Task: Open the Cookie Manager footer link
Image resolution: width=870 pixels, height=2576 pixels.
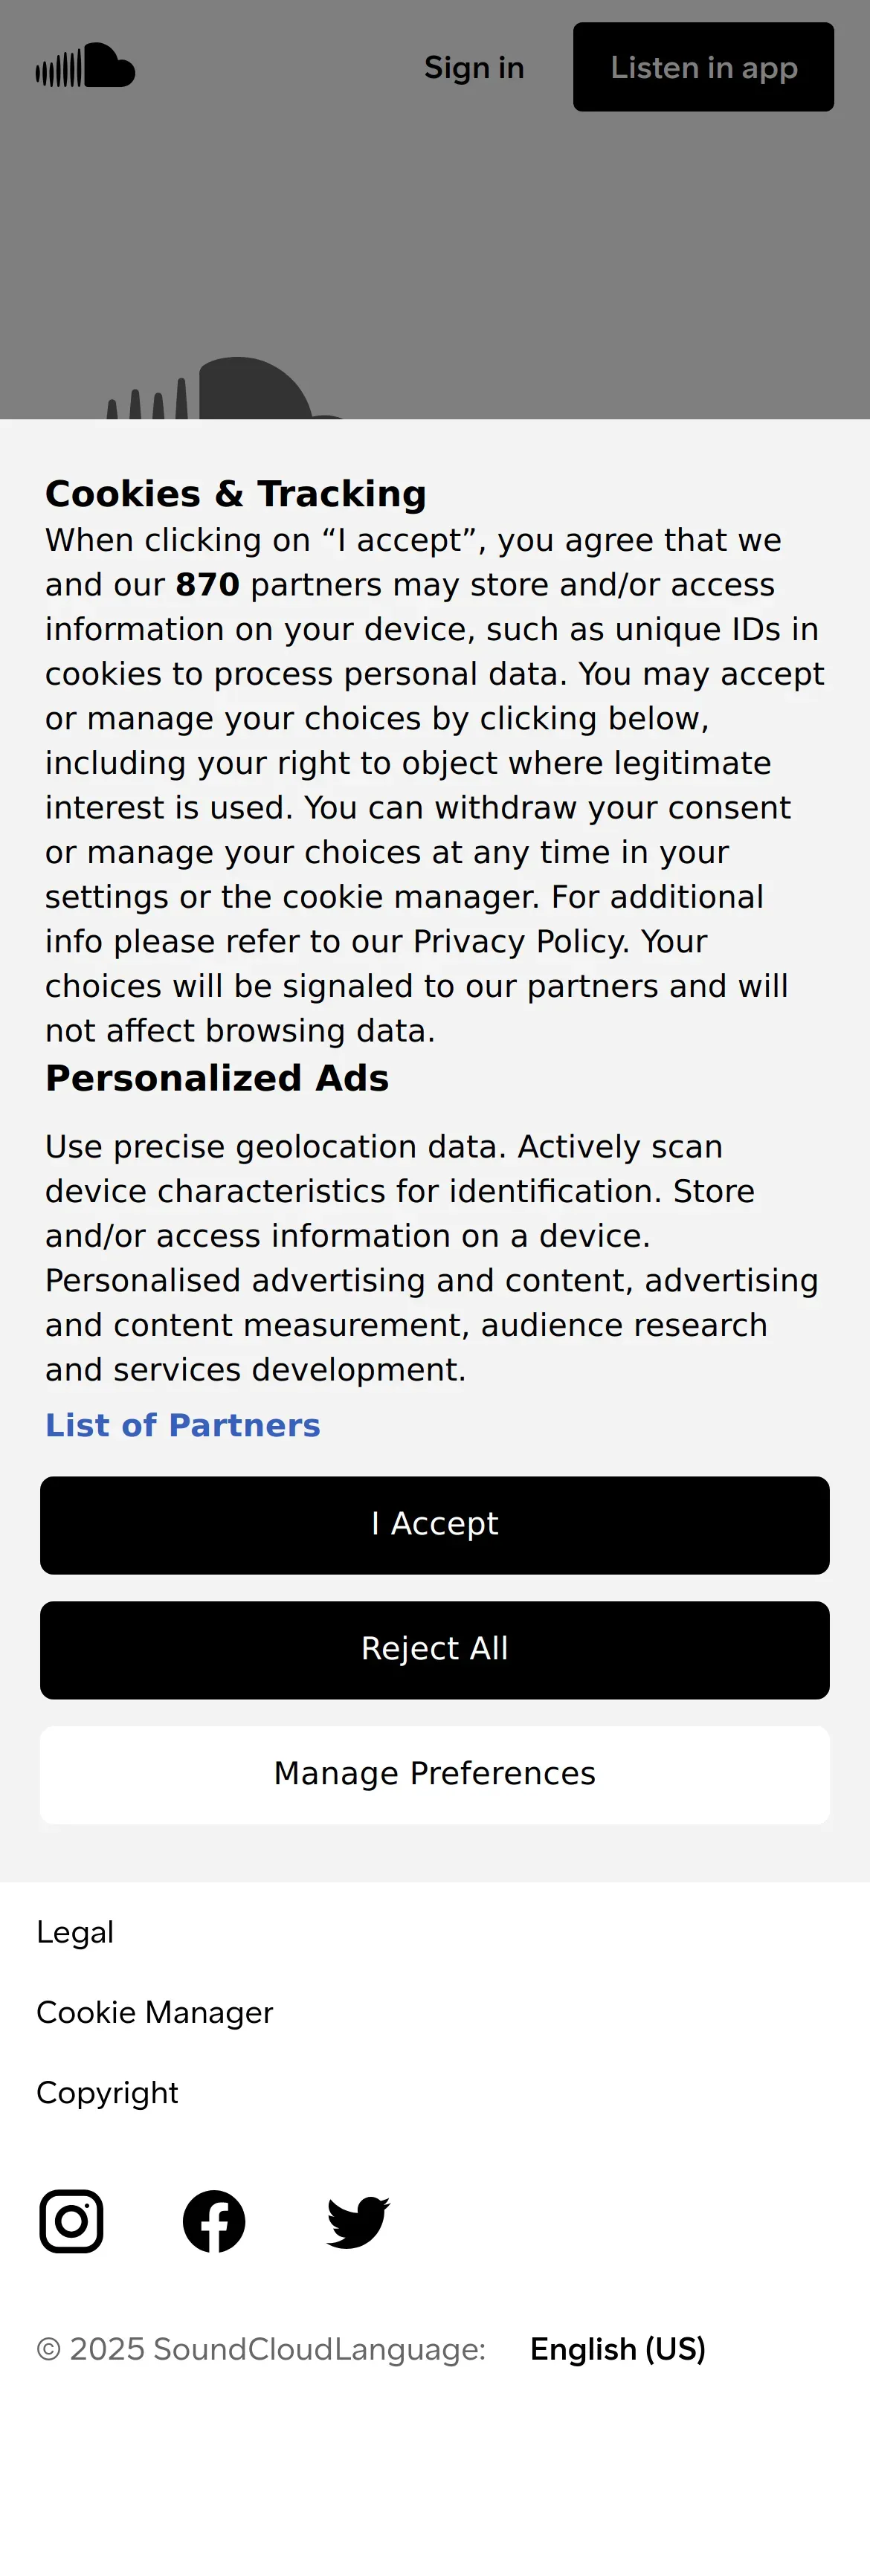Action: click(x=155, y=2012)
